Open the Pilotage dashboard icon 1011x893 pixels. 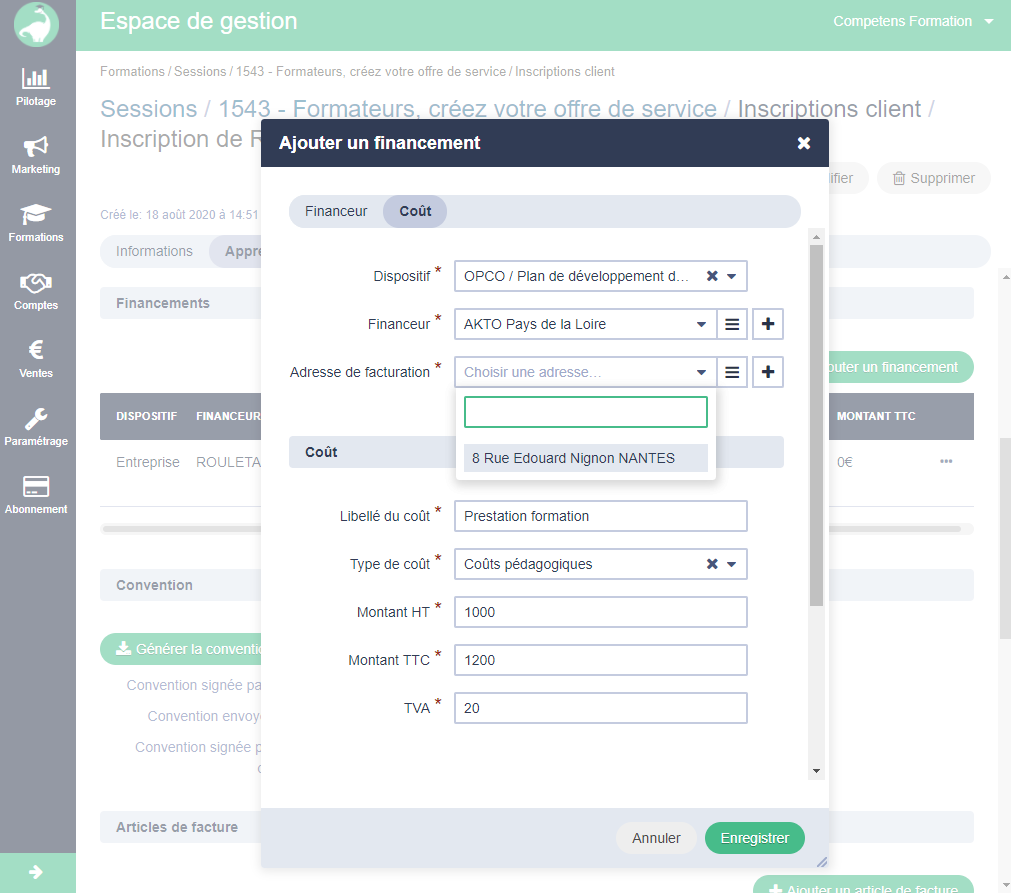(36, 86)
